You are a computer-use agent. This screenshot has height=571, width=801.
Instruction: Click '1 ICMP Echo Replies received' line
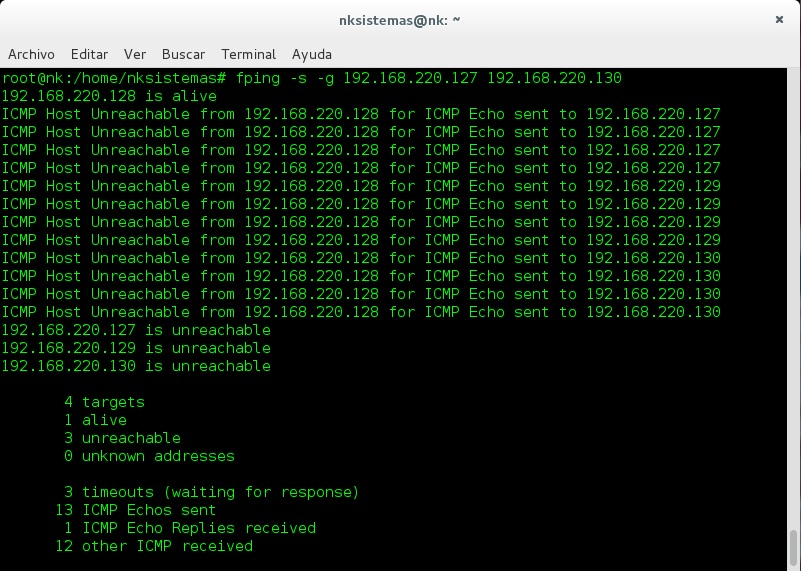tap(190, 528)
